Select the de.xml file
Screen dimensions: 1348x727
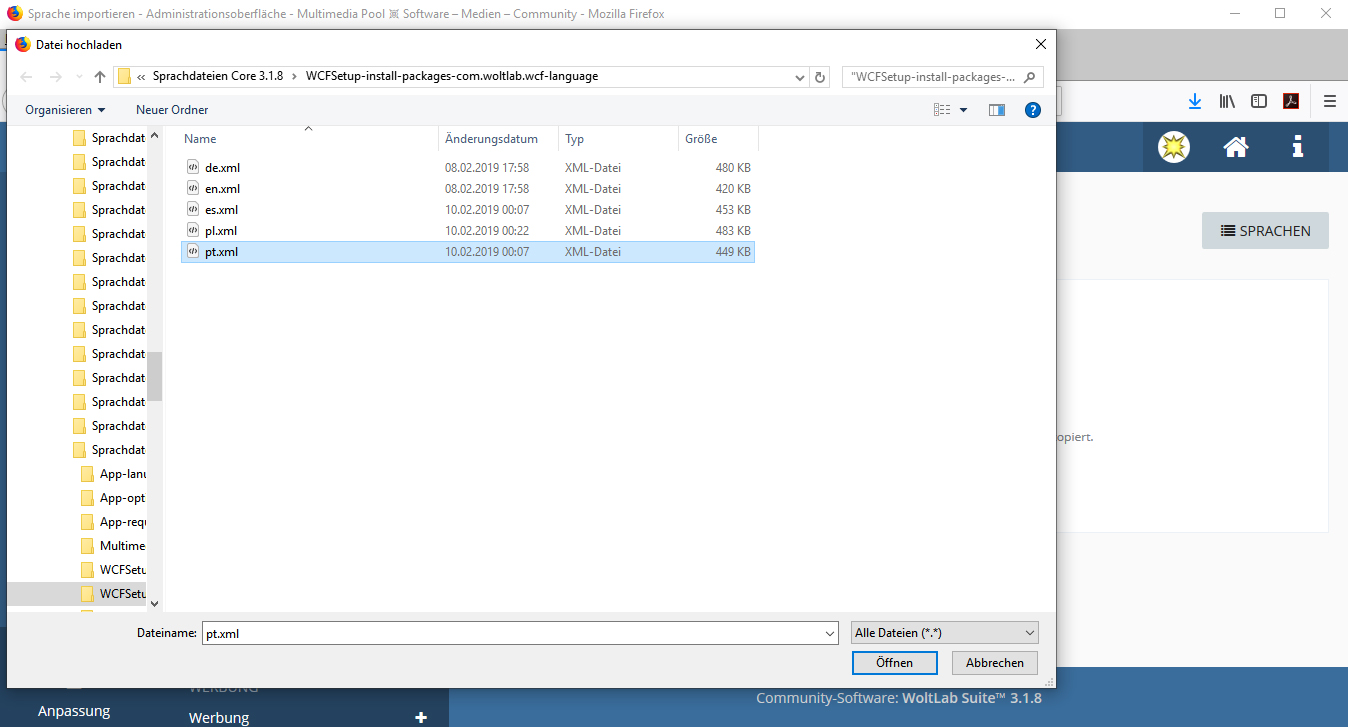click(x=222, y=168)
